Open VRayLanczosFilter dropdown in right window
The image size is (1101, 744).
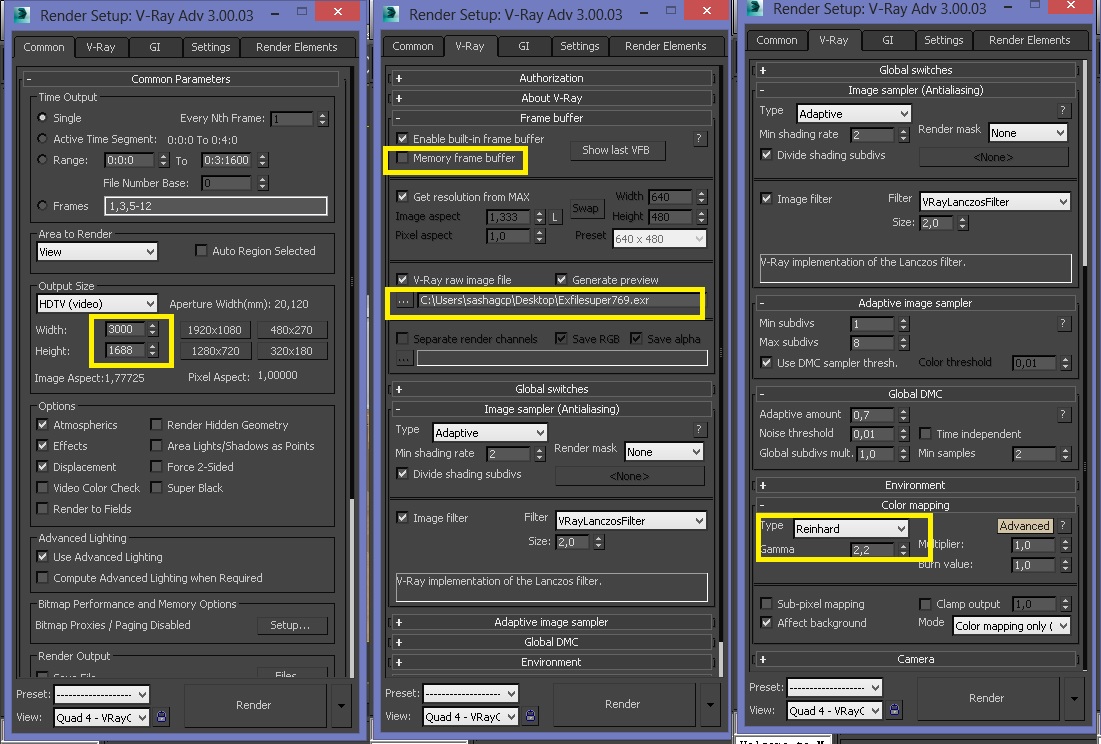coord(995,201)
